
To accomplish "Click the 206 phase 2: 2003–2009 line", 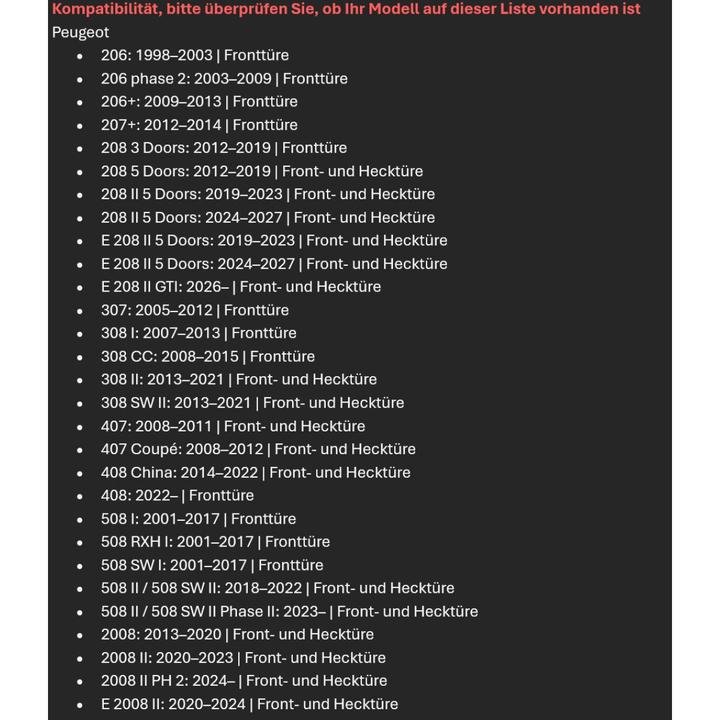I will [x=224, y=78].
